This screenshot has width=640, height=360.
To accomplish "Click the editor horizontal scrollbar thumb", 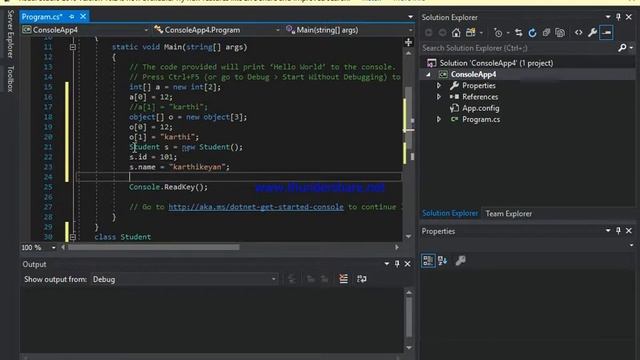I will pyautogui.click(x=154, y=247).
